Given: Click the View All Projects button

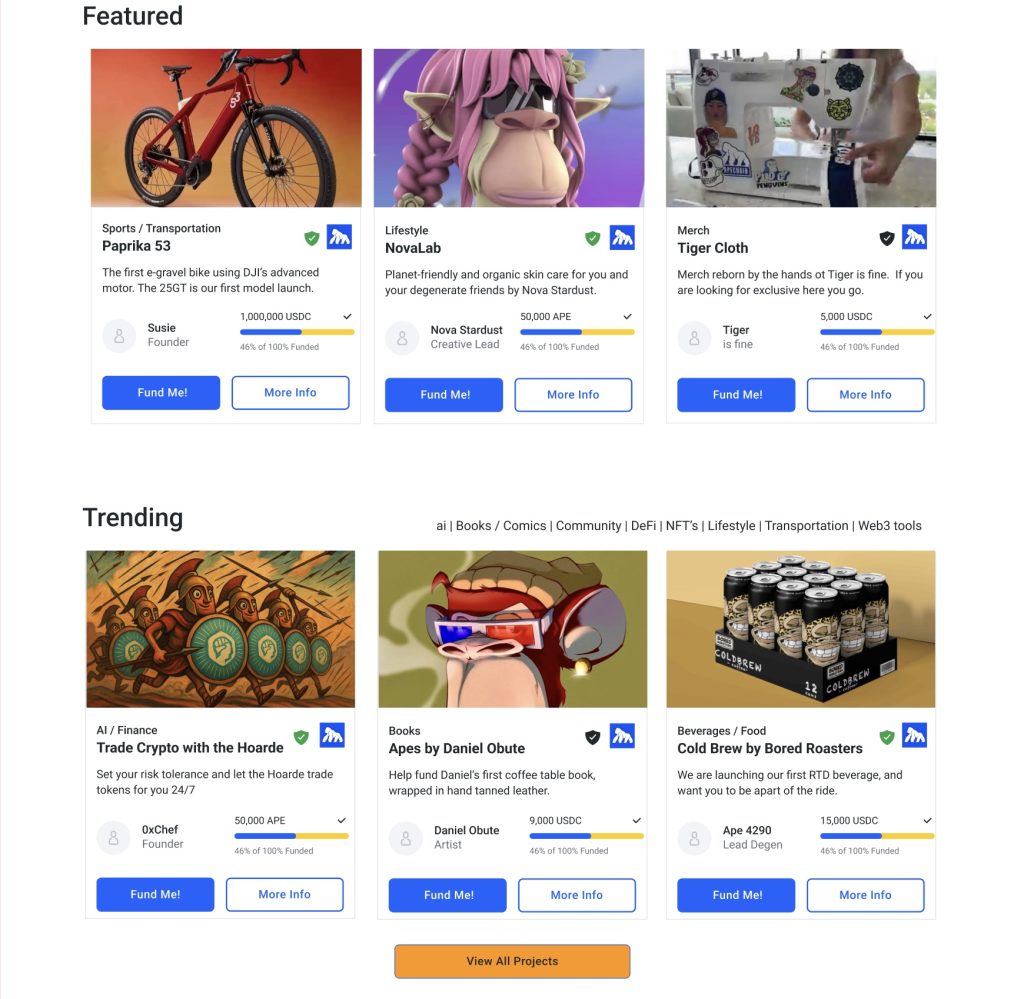Looking at the screenshot, I should (x=512, y=961).
